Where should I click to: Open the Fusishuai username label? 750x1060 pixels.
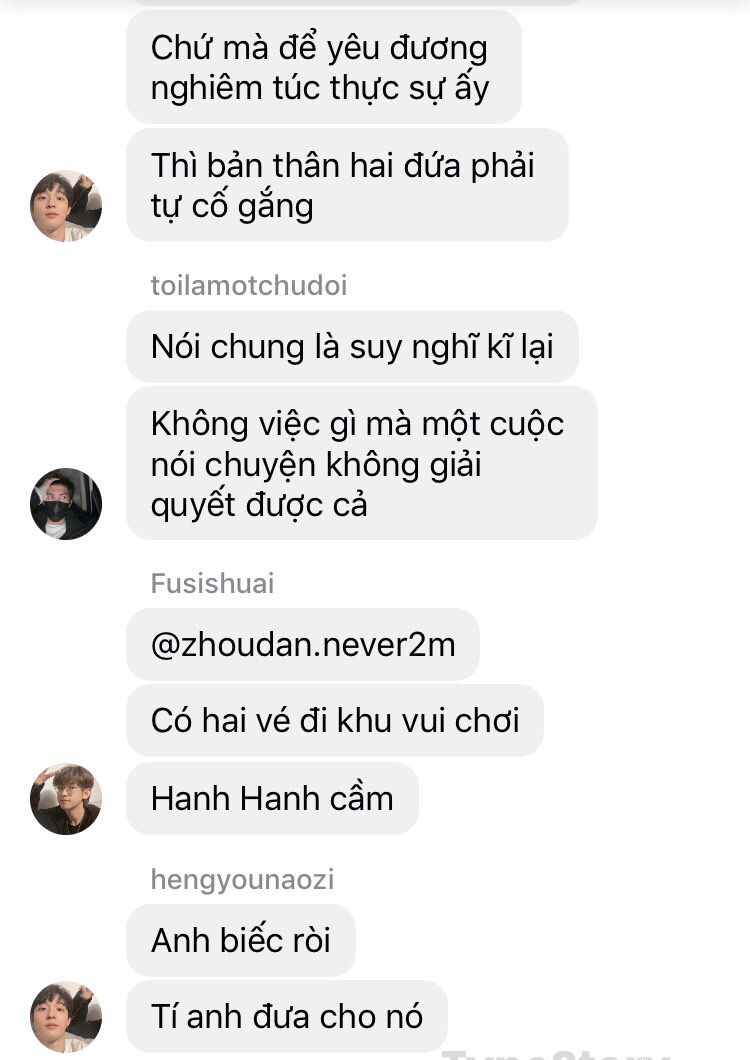212,583
